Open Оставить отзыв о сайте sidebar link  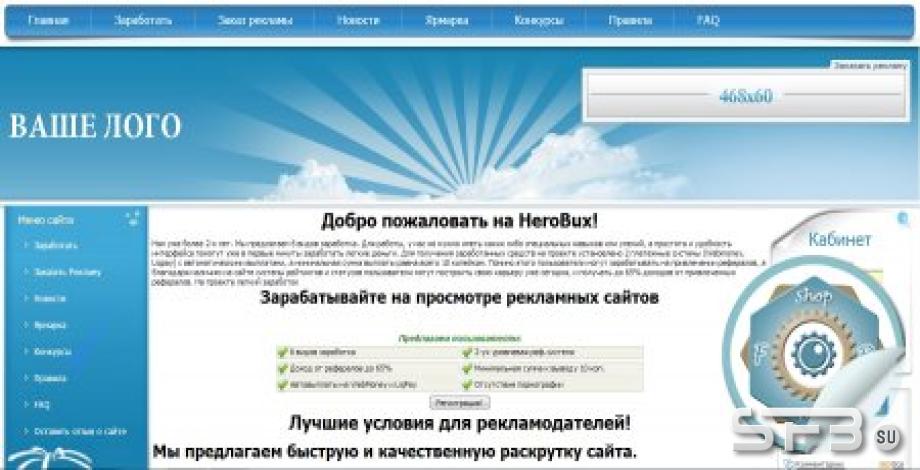(80, 431)
